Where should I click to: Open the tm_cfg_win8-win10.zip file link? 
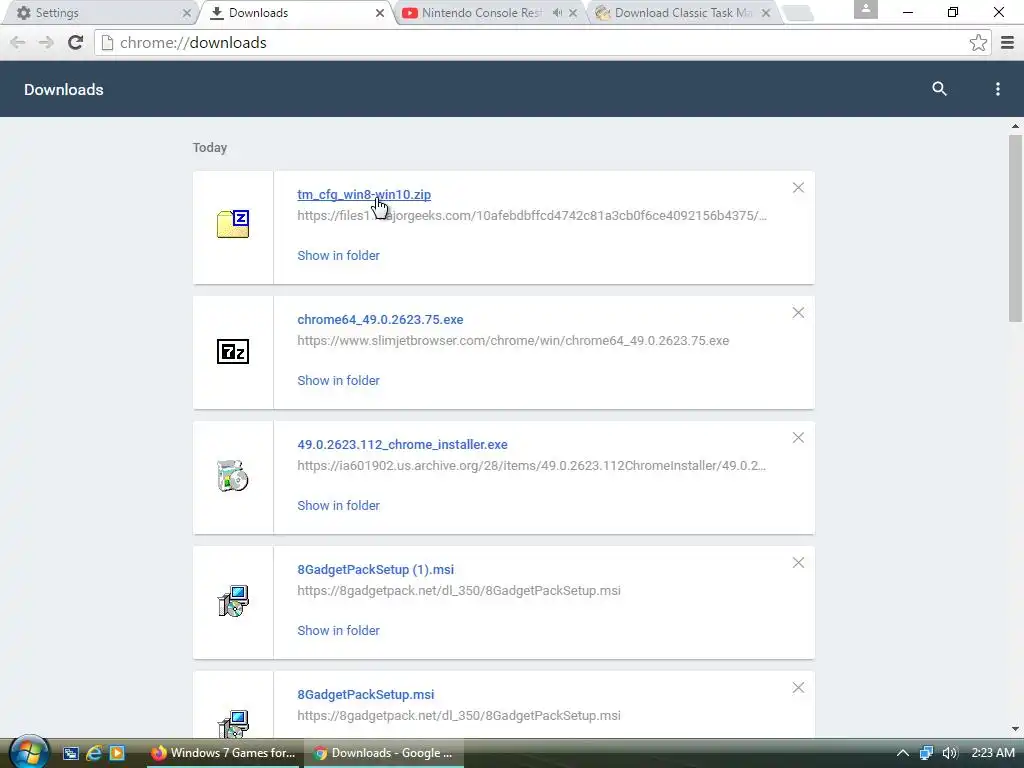click(x=364, y=195)
